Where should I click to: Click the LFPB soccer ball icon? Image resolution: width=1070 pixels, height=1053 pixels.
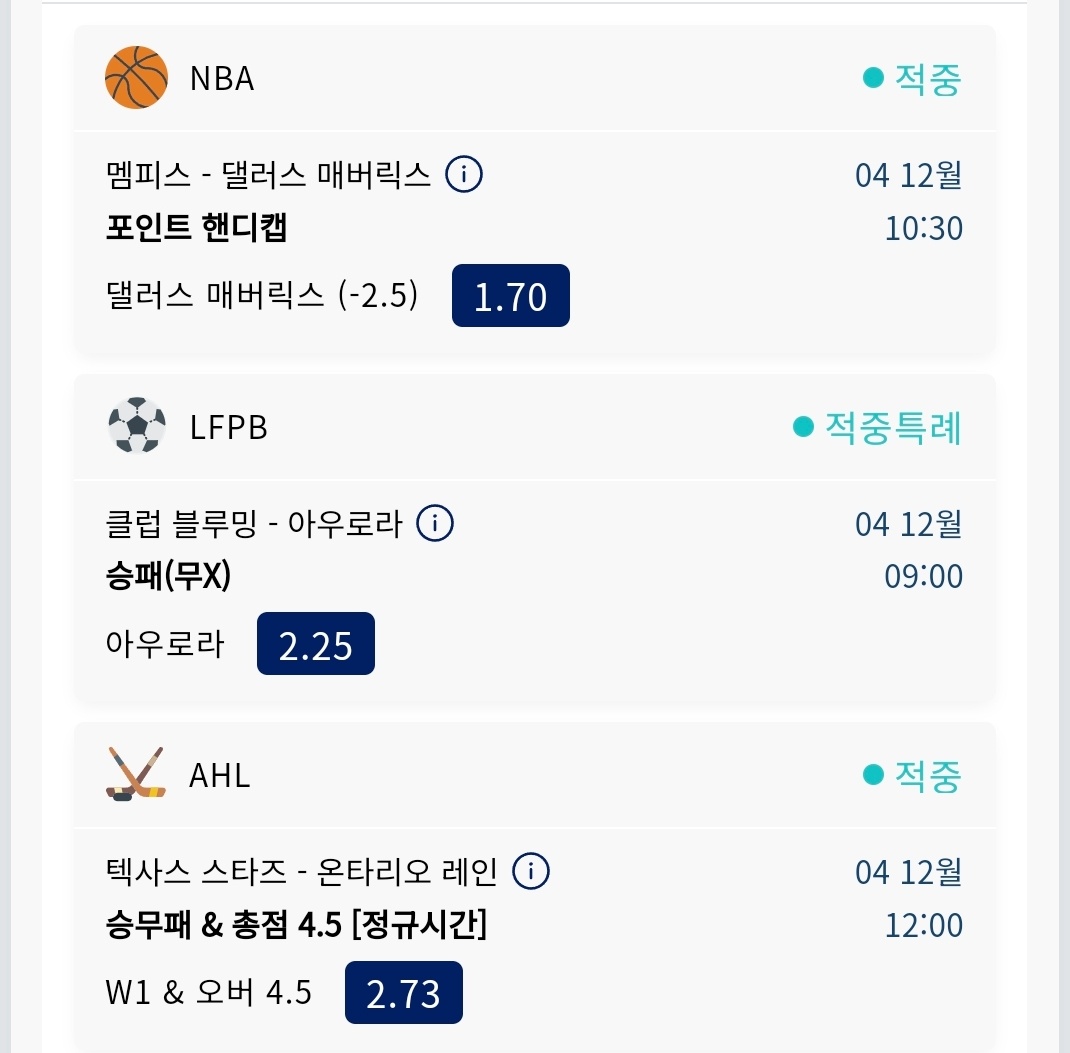tap(136, 426)
